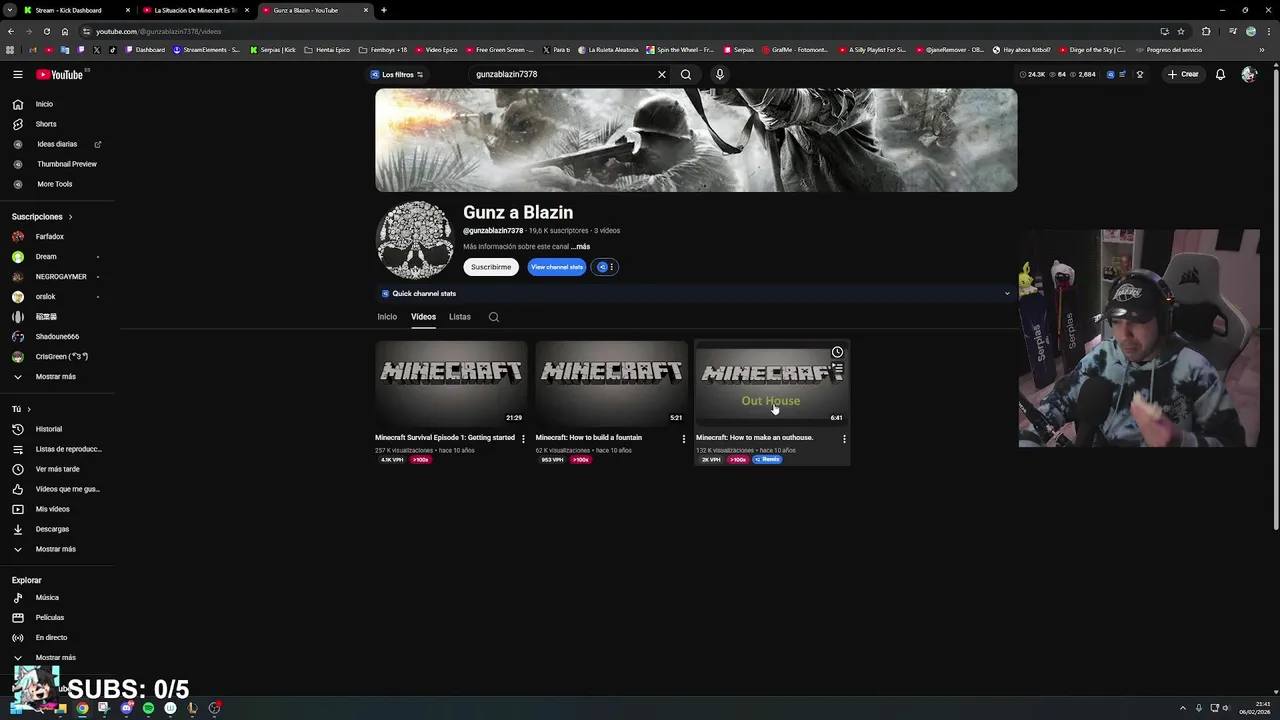This screenshot has height=720, width=1280.
Task: Open Chrome from the taskbar
Action: [82, 708]
